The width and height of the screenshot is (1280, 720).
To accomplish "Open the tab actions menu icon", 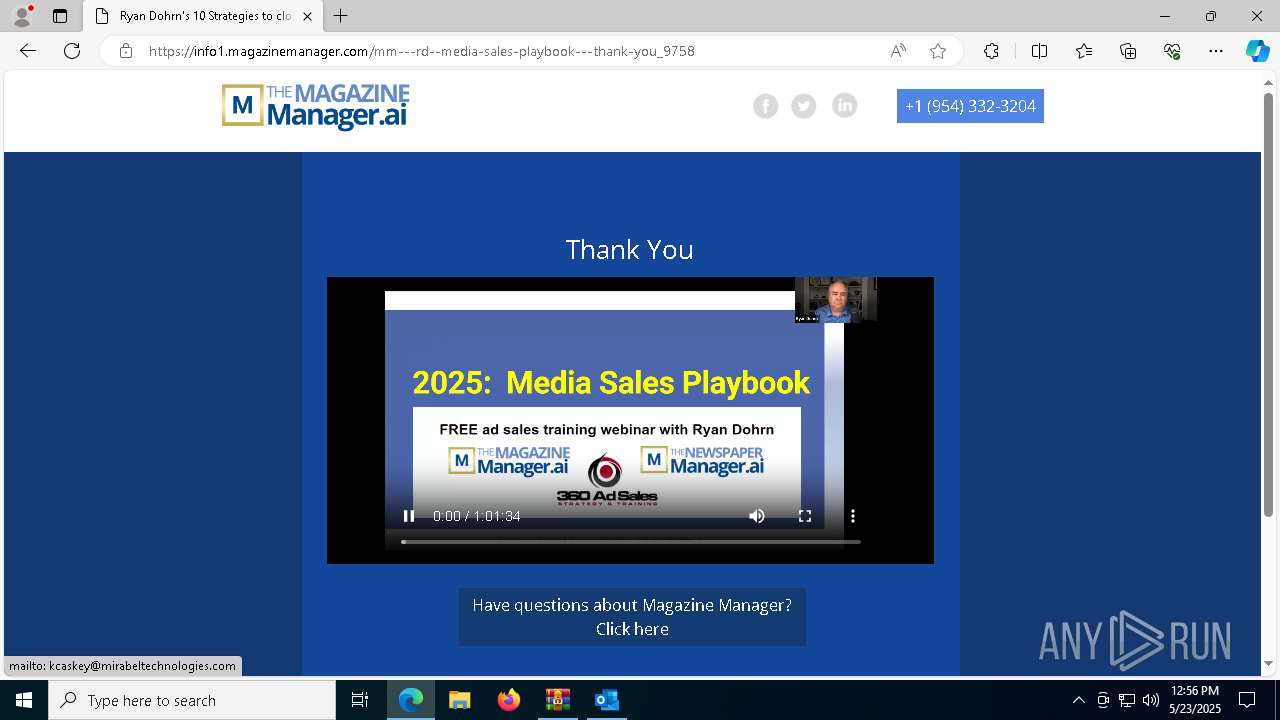I will click(x=60, y=16).
